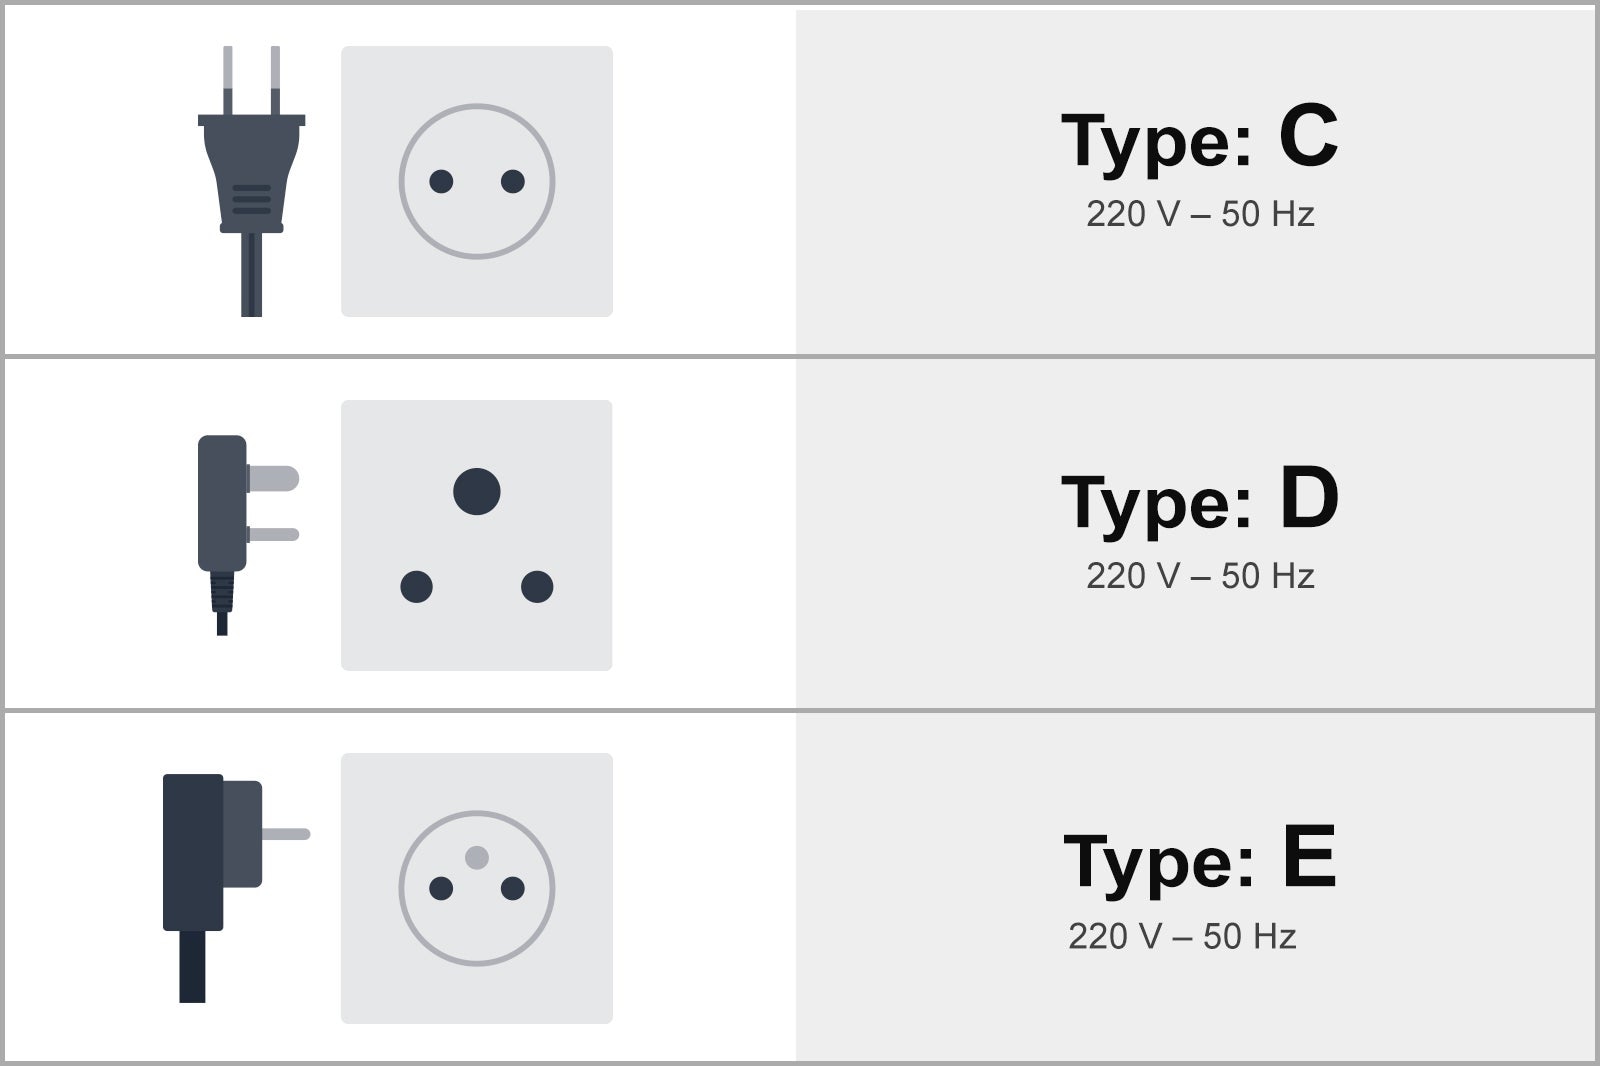Click the grey earth pin on Type E socket
The image size is (1600, 1066).
[477, 857]
